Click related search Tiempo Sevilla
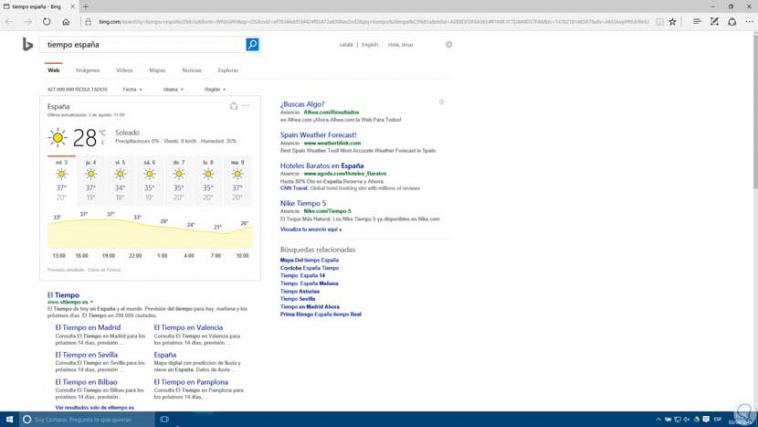758x427 pixels. tap(298, 299)
